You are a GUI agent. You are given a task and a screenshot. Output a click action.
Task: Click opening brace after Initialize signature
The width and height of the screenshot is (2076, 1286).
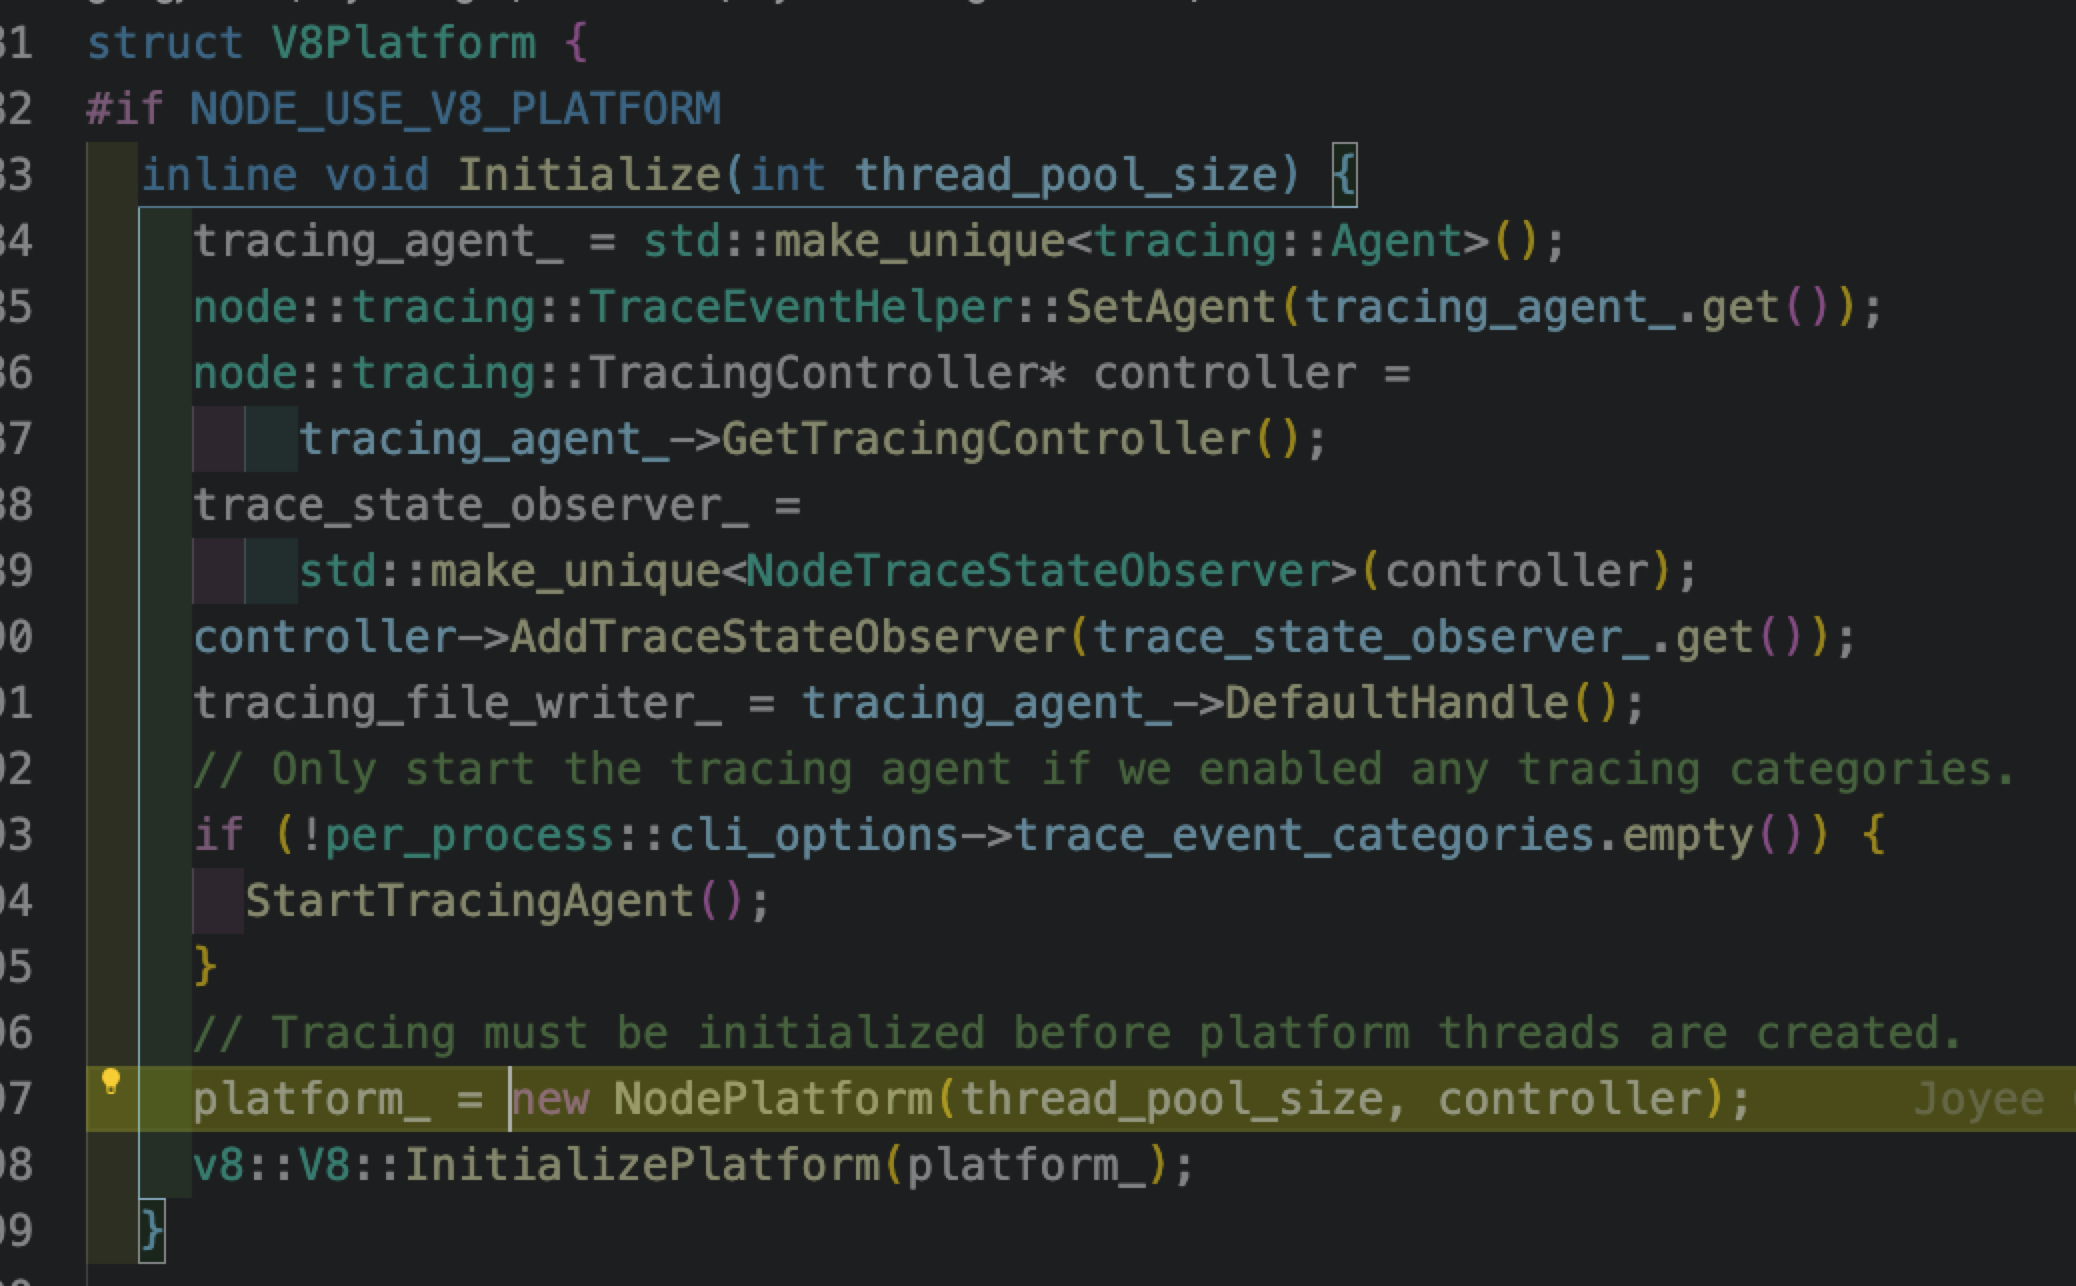1344,176
